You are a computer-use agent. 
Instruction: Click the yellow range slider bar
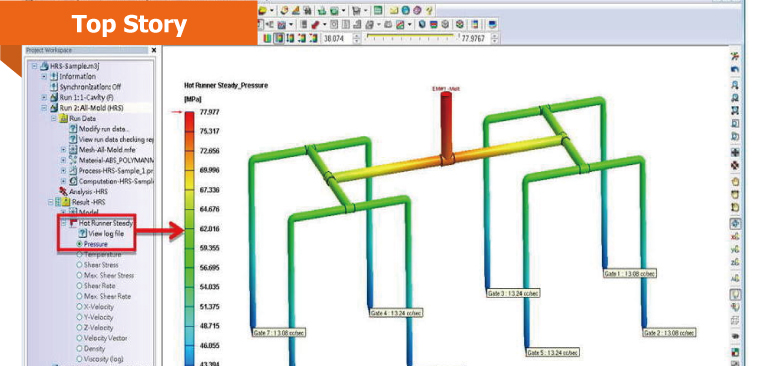(410, 35)
